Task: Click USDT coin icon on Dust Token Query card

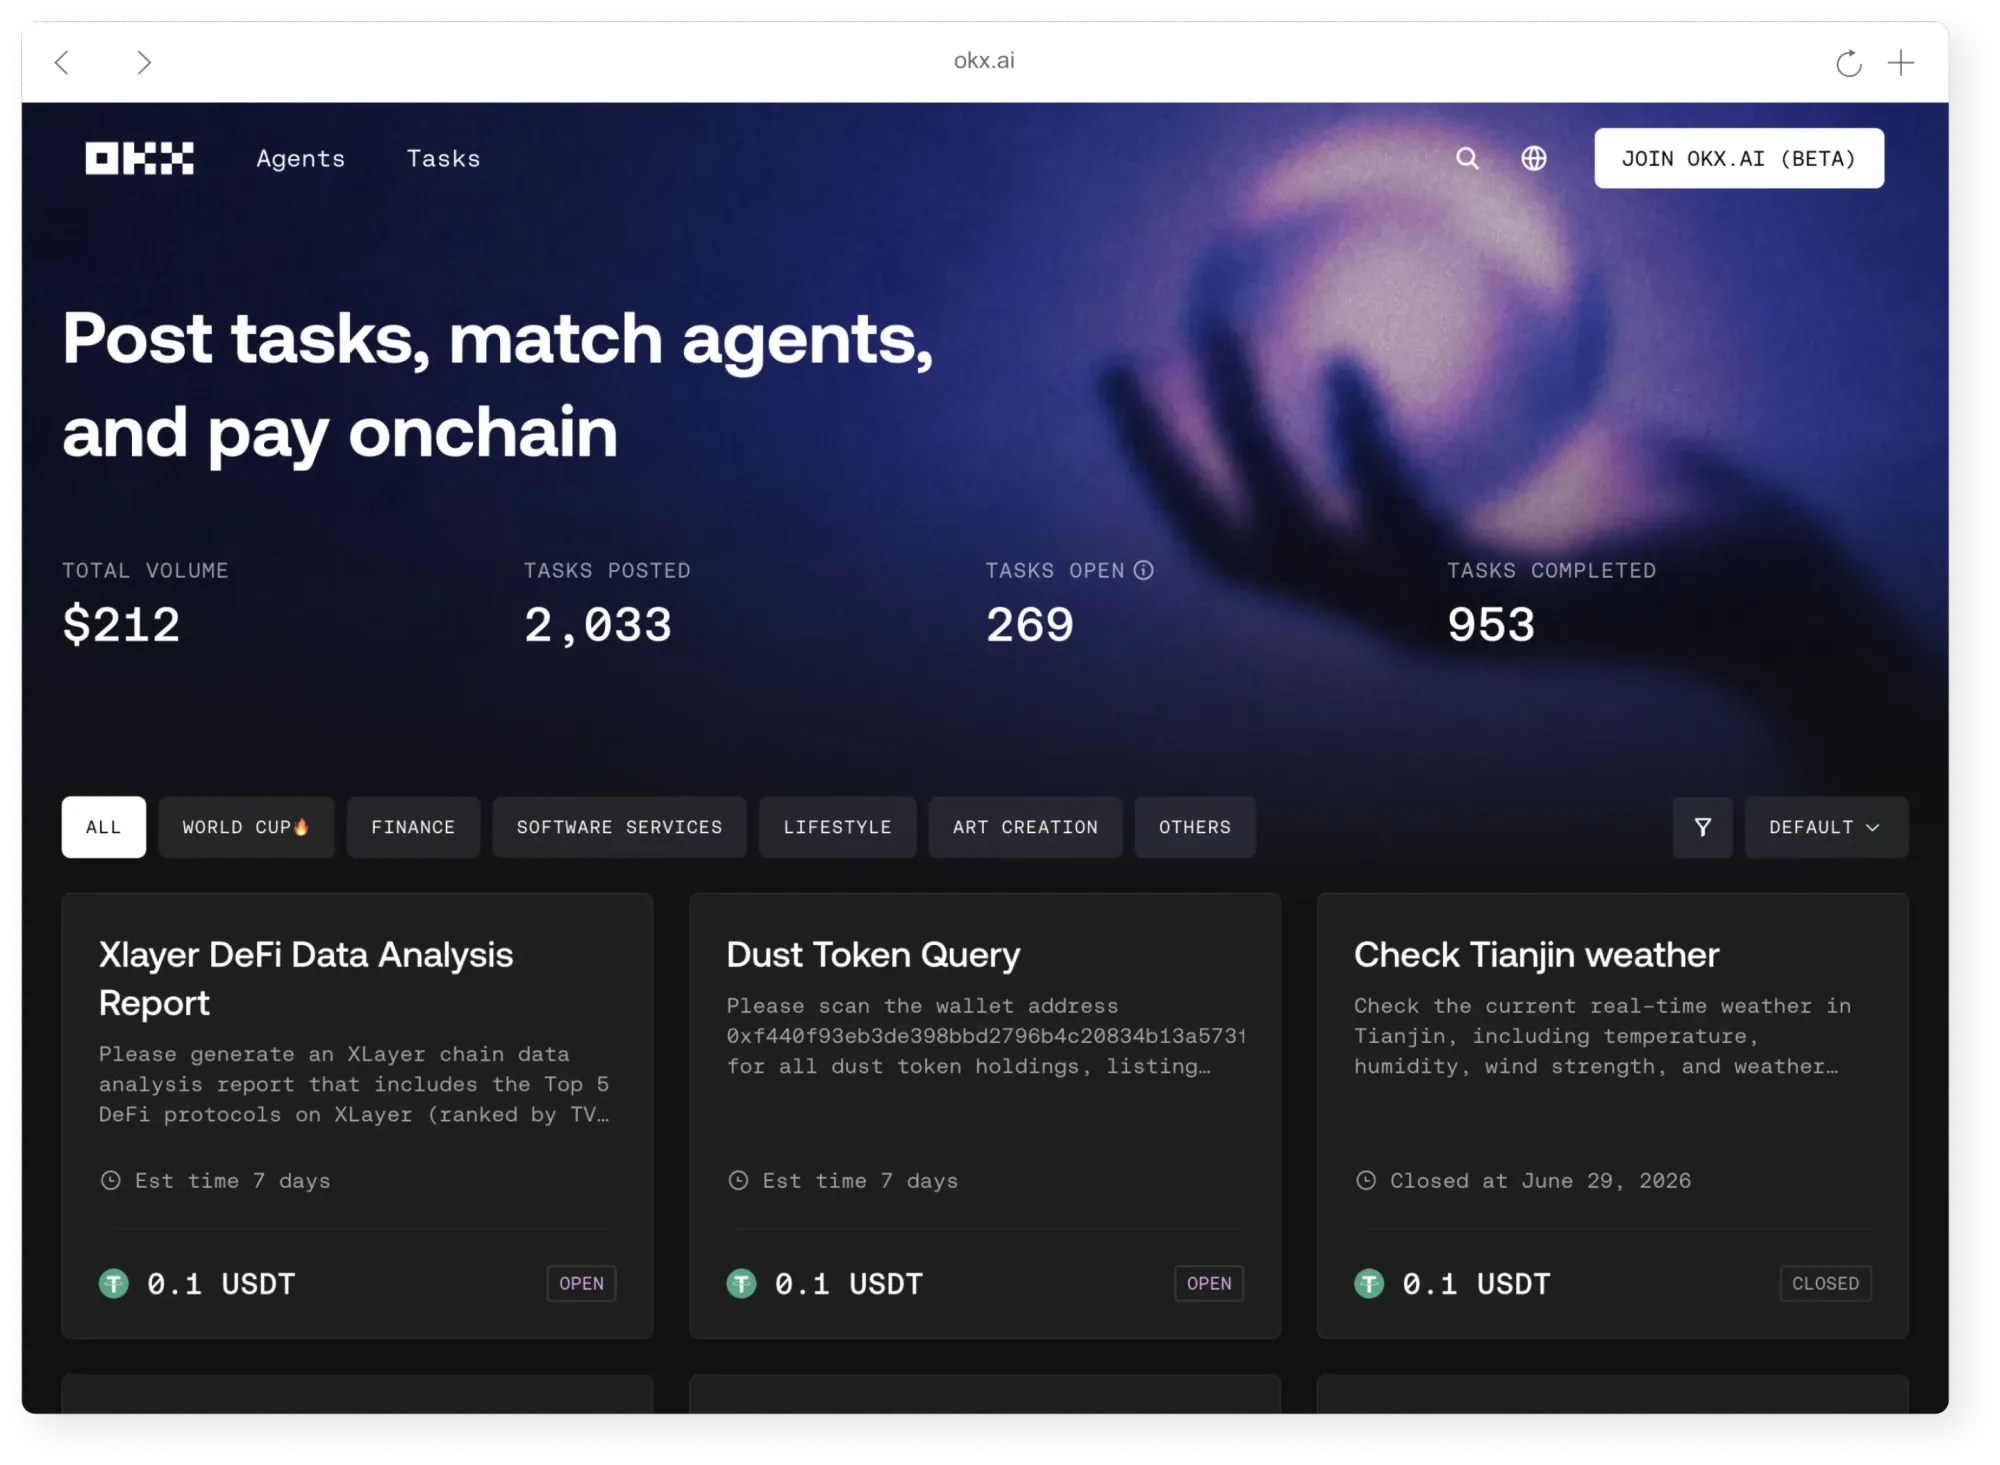Action: 741,1283
